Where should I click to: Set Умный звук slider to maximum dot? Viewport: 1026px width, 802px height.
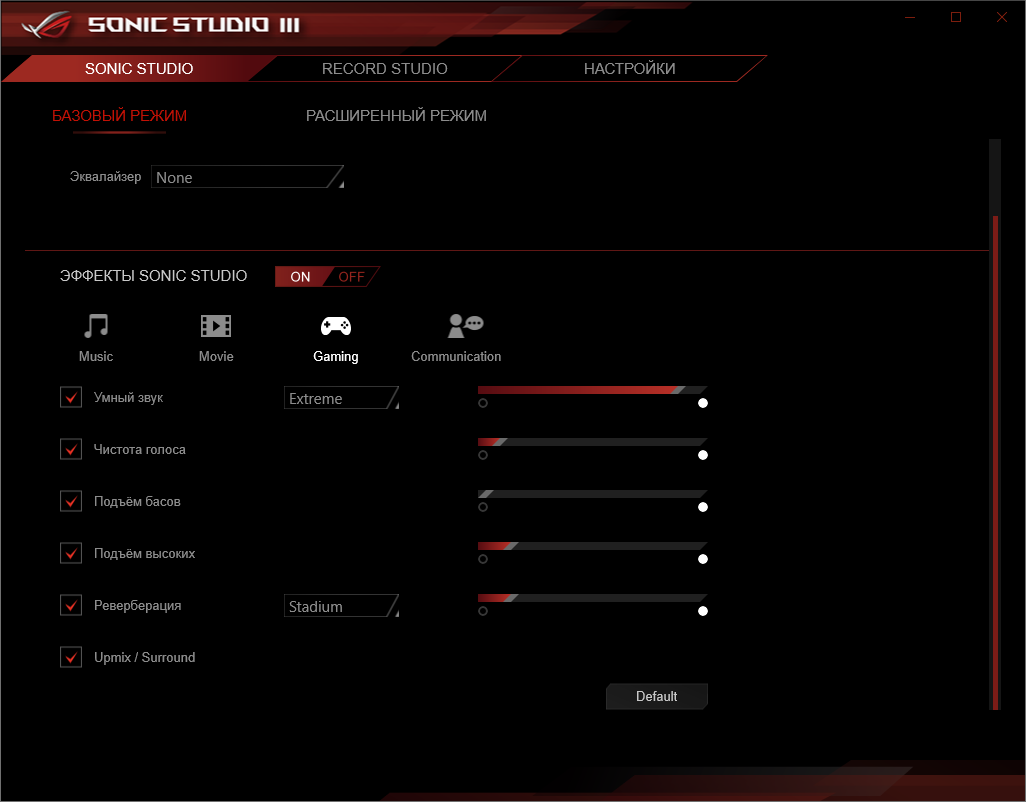[x=703, y=403]
